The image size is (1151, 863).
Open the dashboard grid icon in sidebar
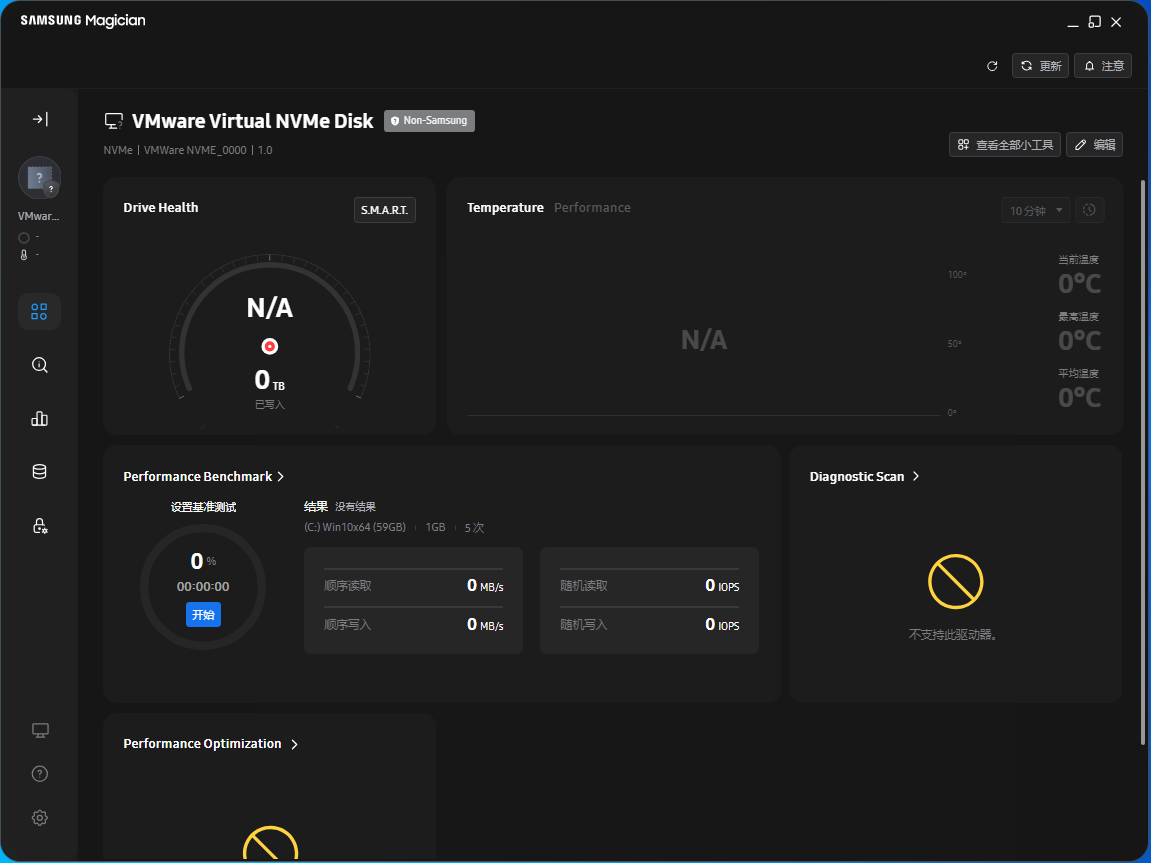coord(39,312)
